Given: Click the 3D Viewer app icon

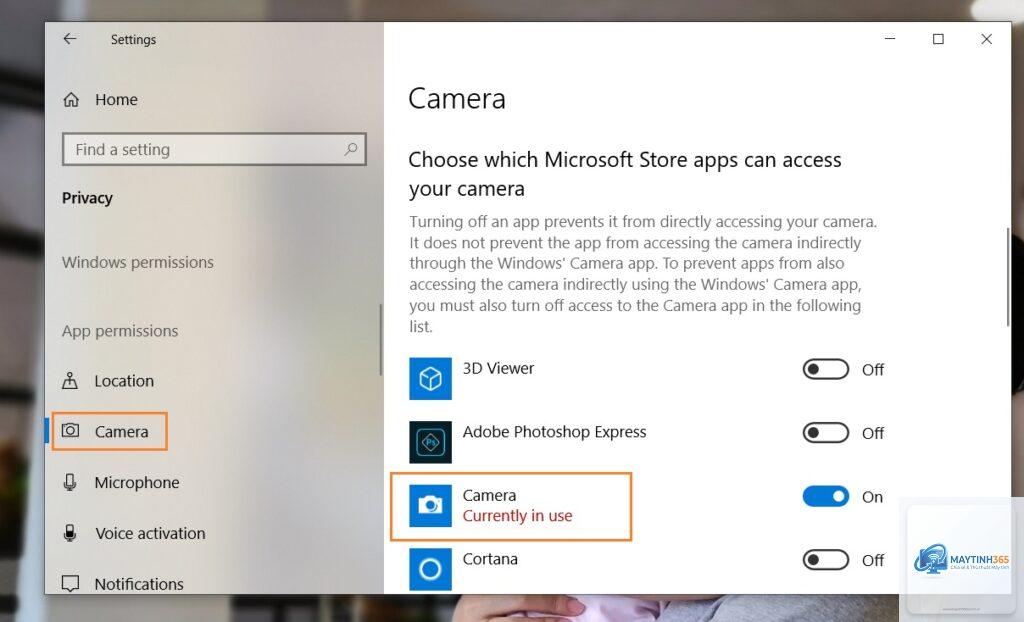Looking at the screenshot, I should click(430, 378).
